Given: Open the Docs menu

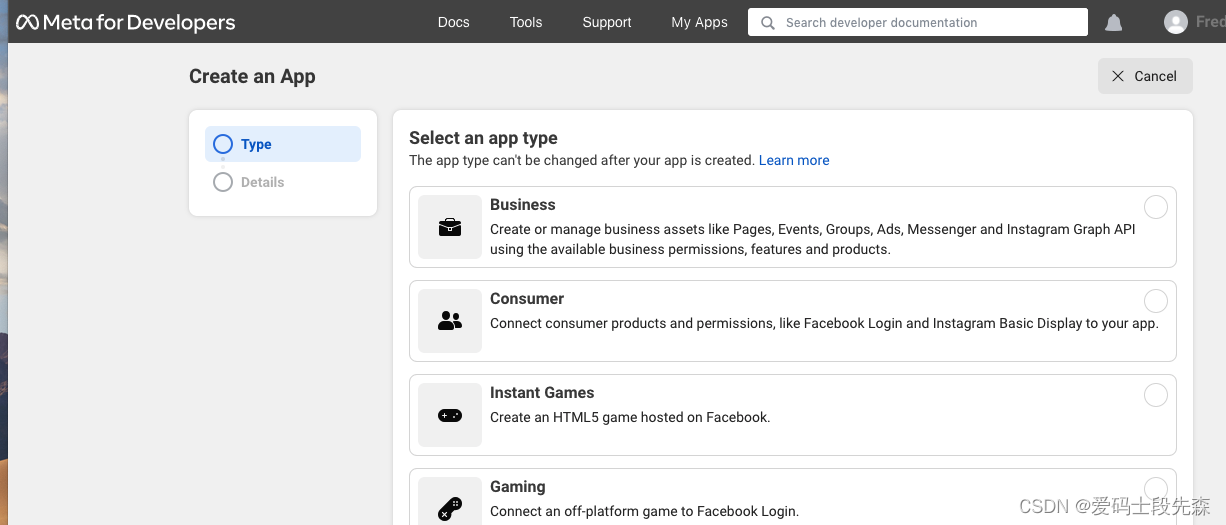Looking at the screenshot, I should pyautogui.click(x=453, y=22).
